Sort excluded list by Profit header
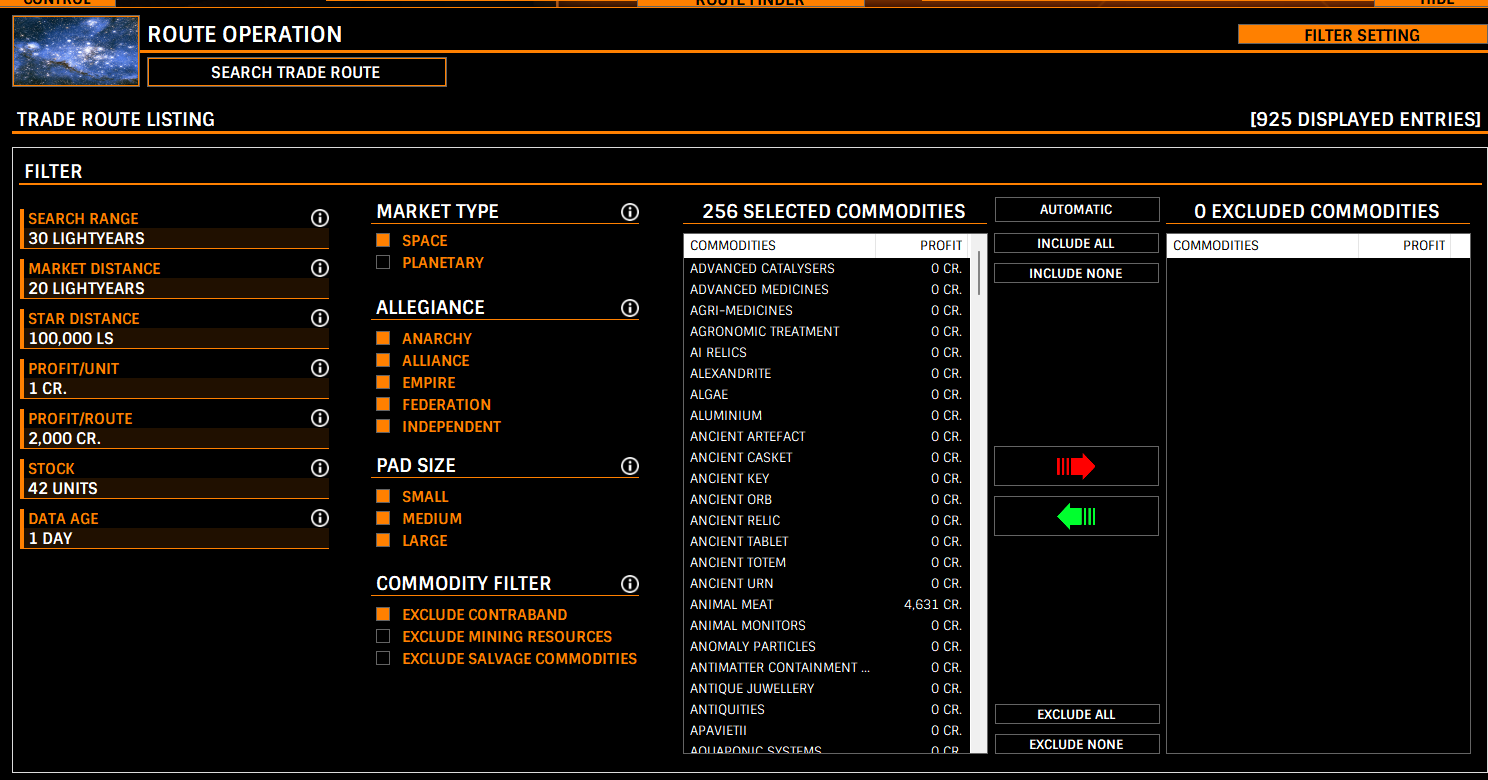This screenshot has height=780, width=1488. (1404, 245)
